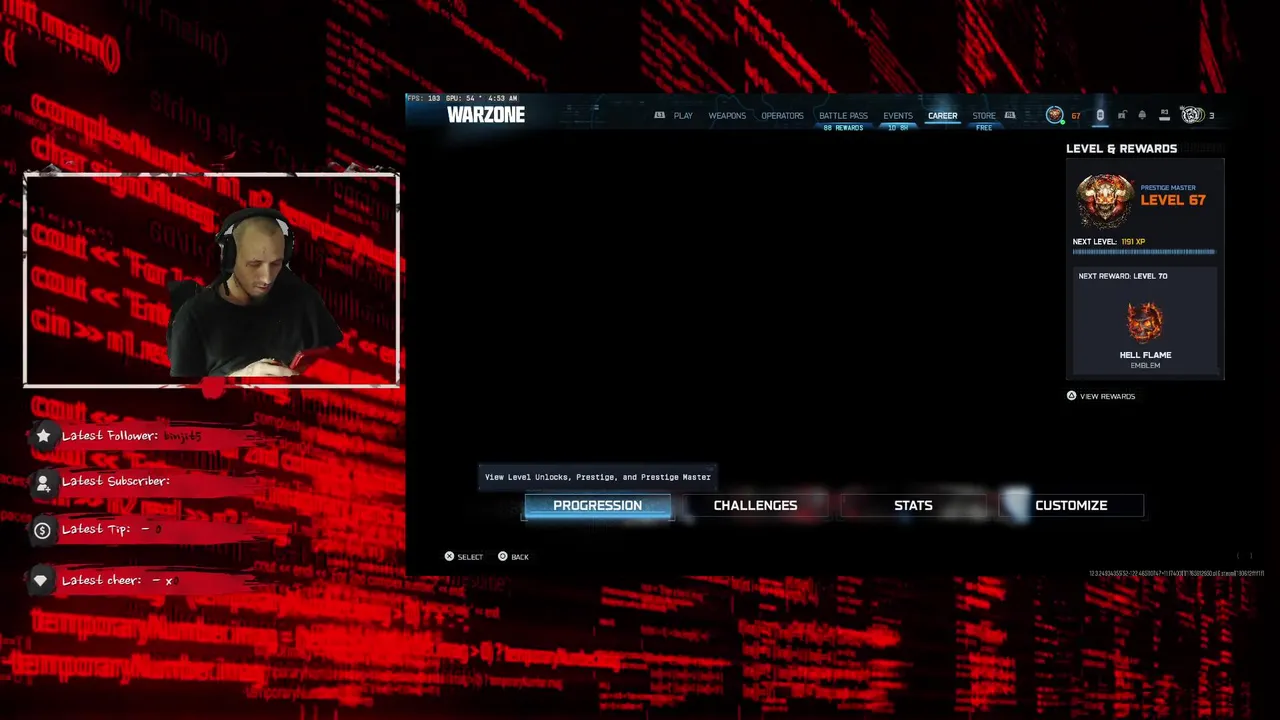The height and width of the screenshot is (720, 1280).
Task: Click the padlock icon in the top bar
Action: pos(1121,115)
